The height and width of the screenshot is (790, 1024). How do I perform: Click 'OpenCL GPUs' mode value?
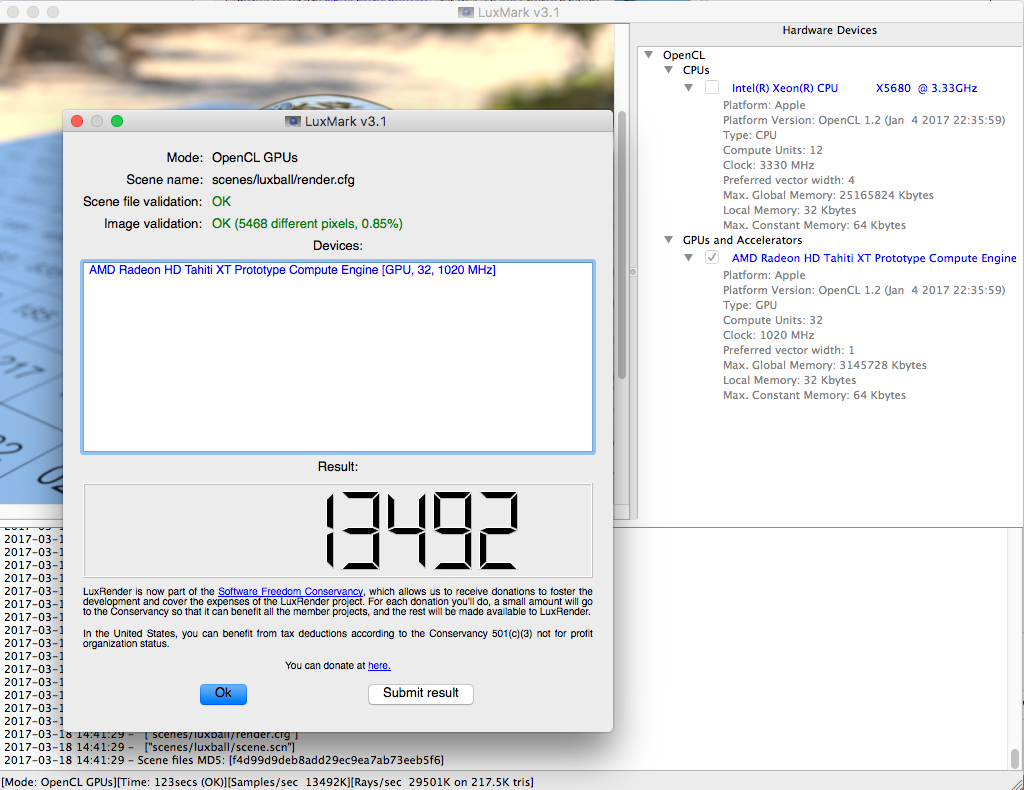(255, 157)
